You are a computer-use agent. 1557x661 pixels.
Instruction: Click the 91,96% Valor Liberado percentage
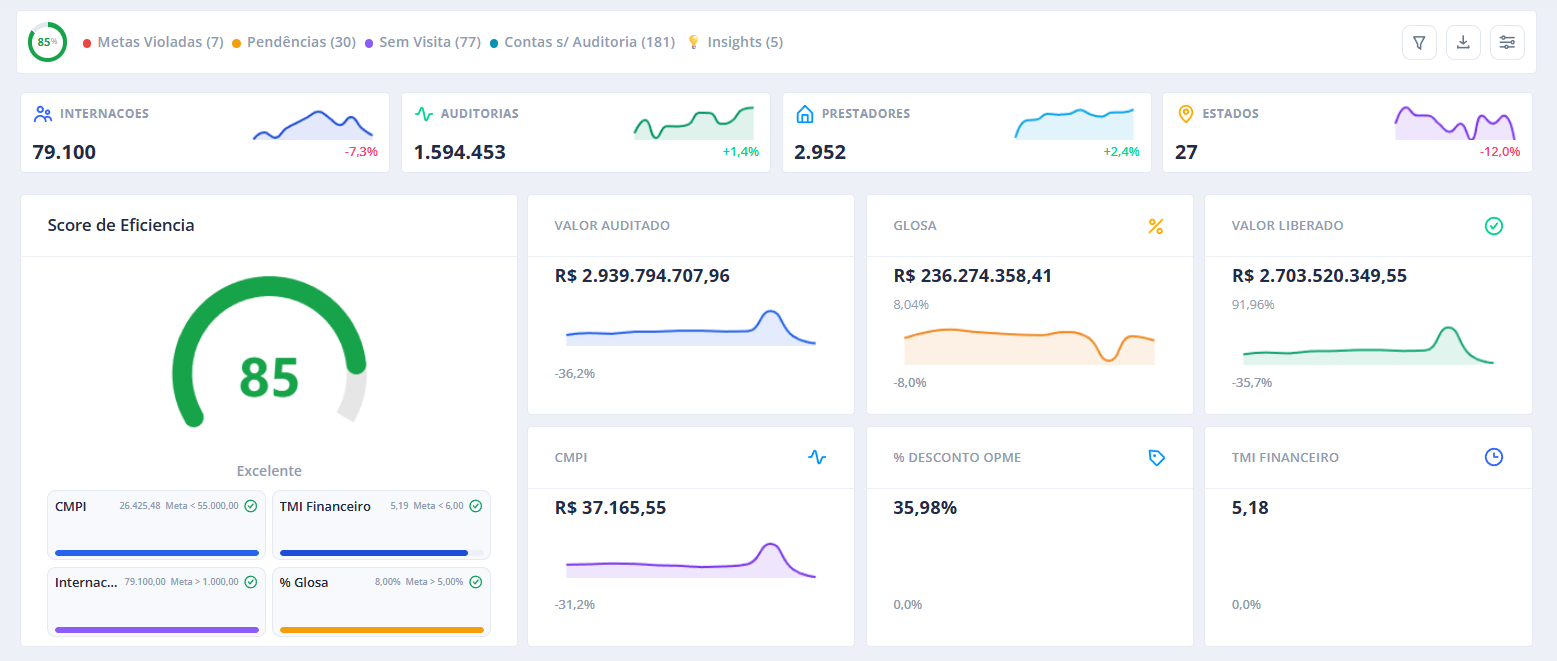pyautogui.click(x=1253, y=304)
